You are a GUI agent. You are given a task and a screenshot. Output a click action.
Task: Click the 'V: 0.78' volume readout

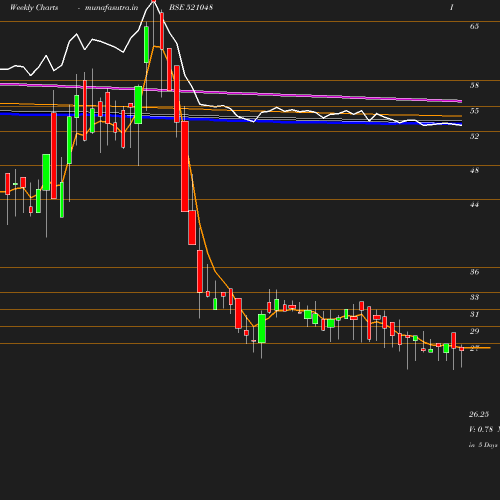point(481,429)
